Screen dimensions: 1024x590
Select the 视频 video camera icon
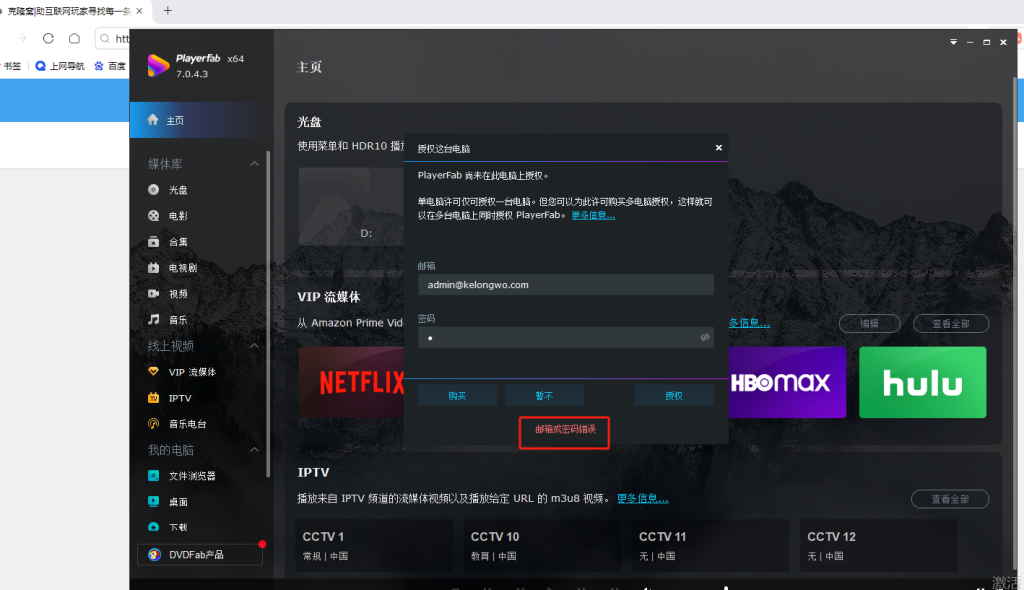(153, 294)
